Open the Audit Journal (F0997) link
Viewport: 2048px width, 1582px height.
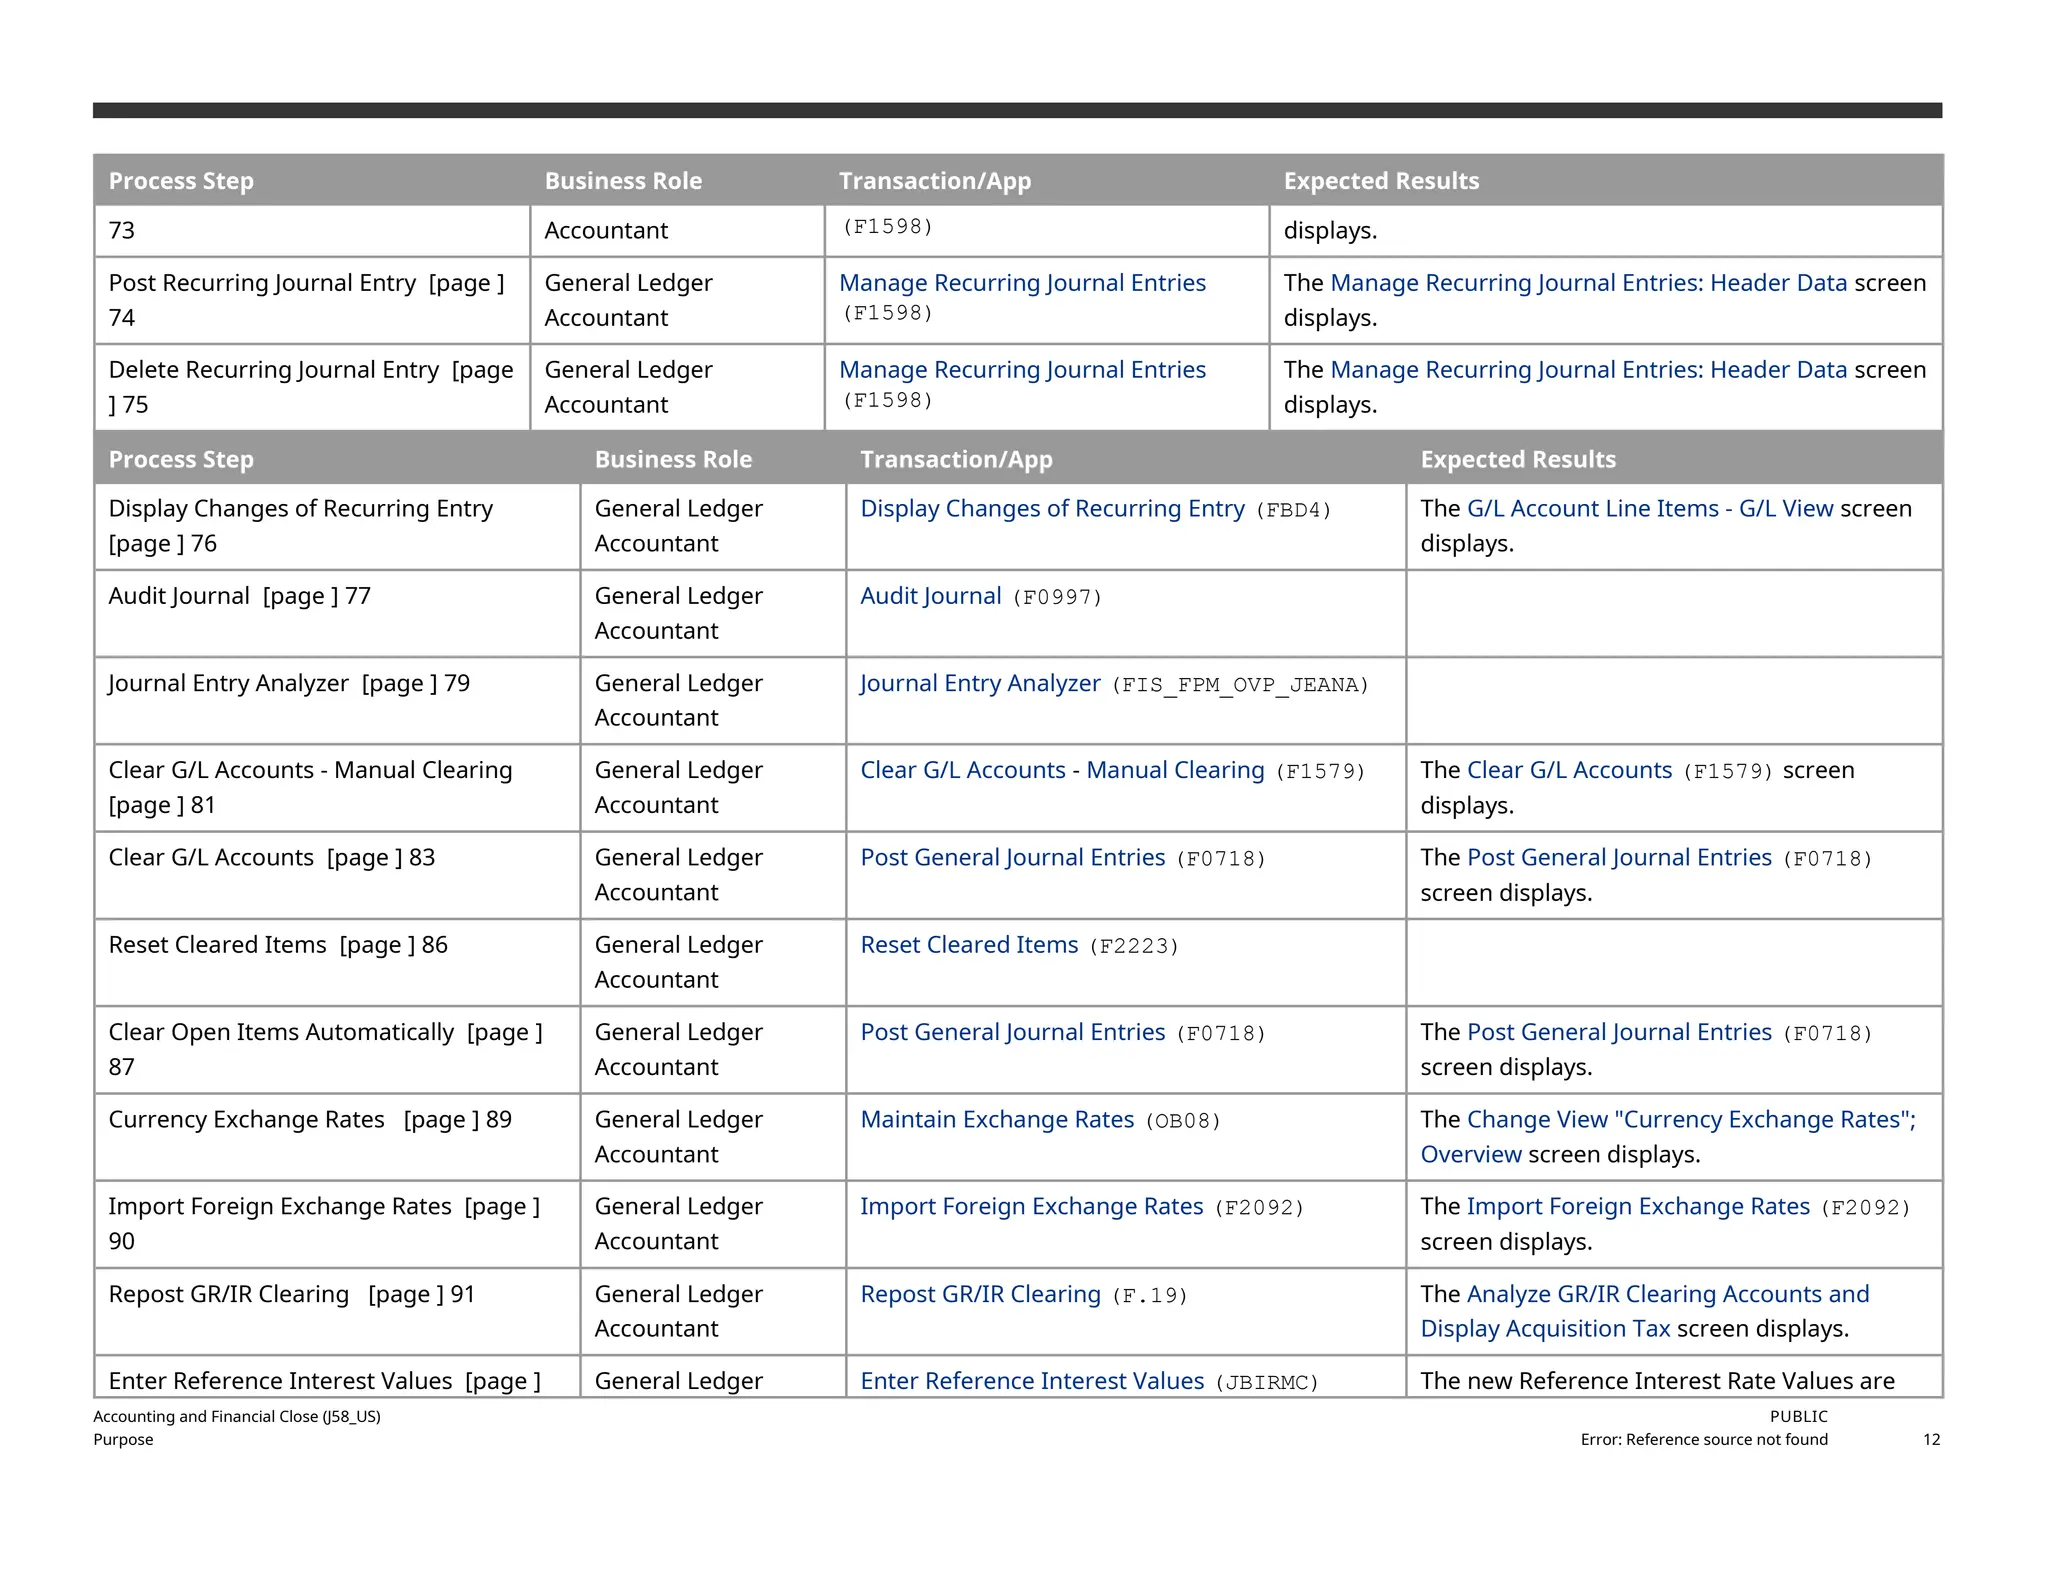coord(930,596)
